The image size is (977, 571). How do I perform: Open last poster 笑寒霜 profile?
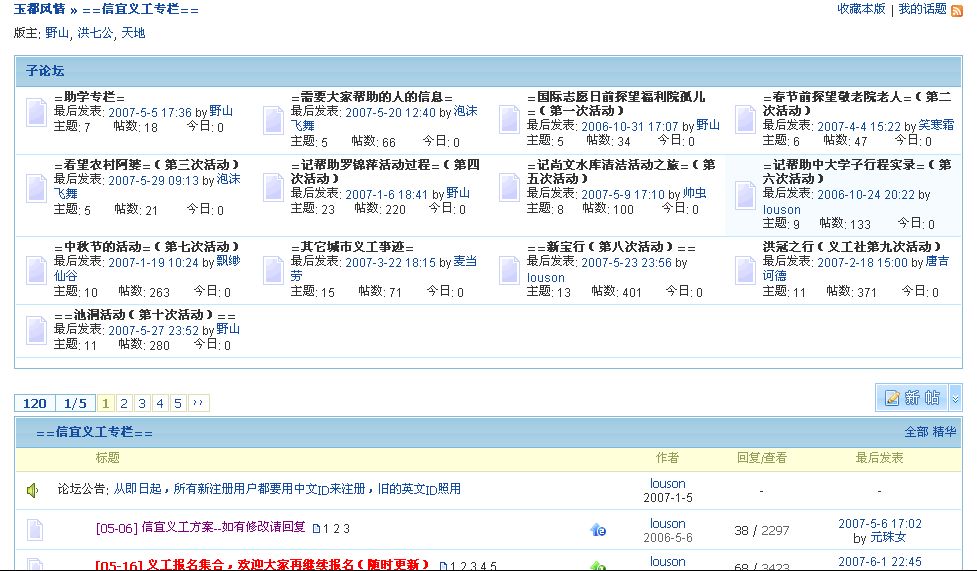tap(936, 125)
